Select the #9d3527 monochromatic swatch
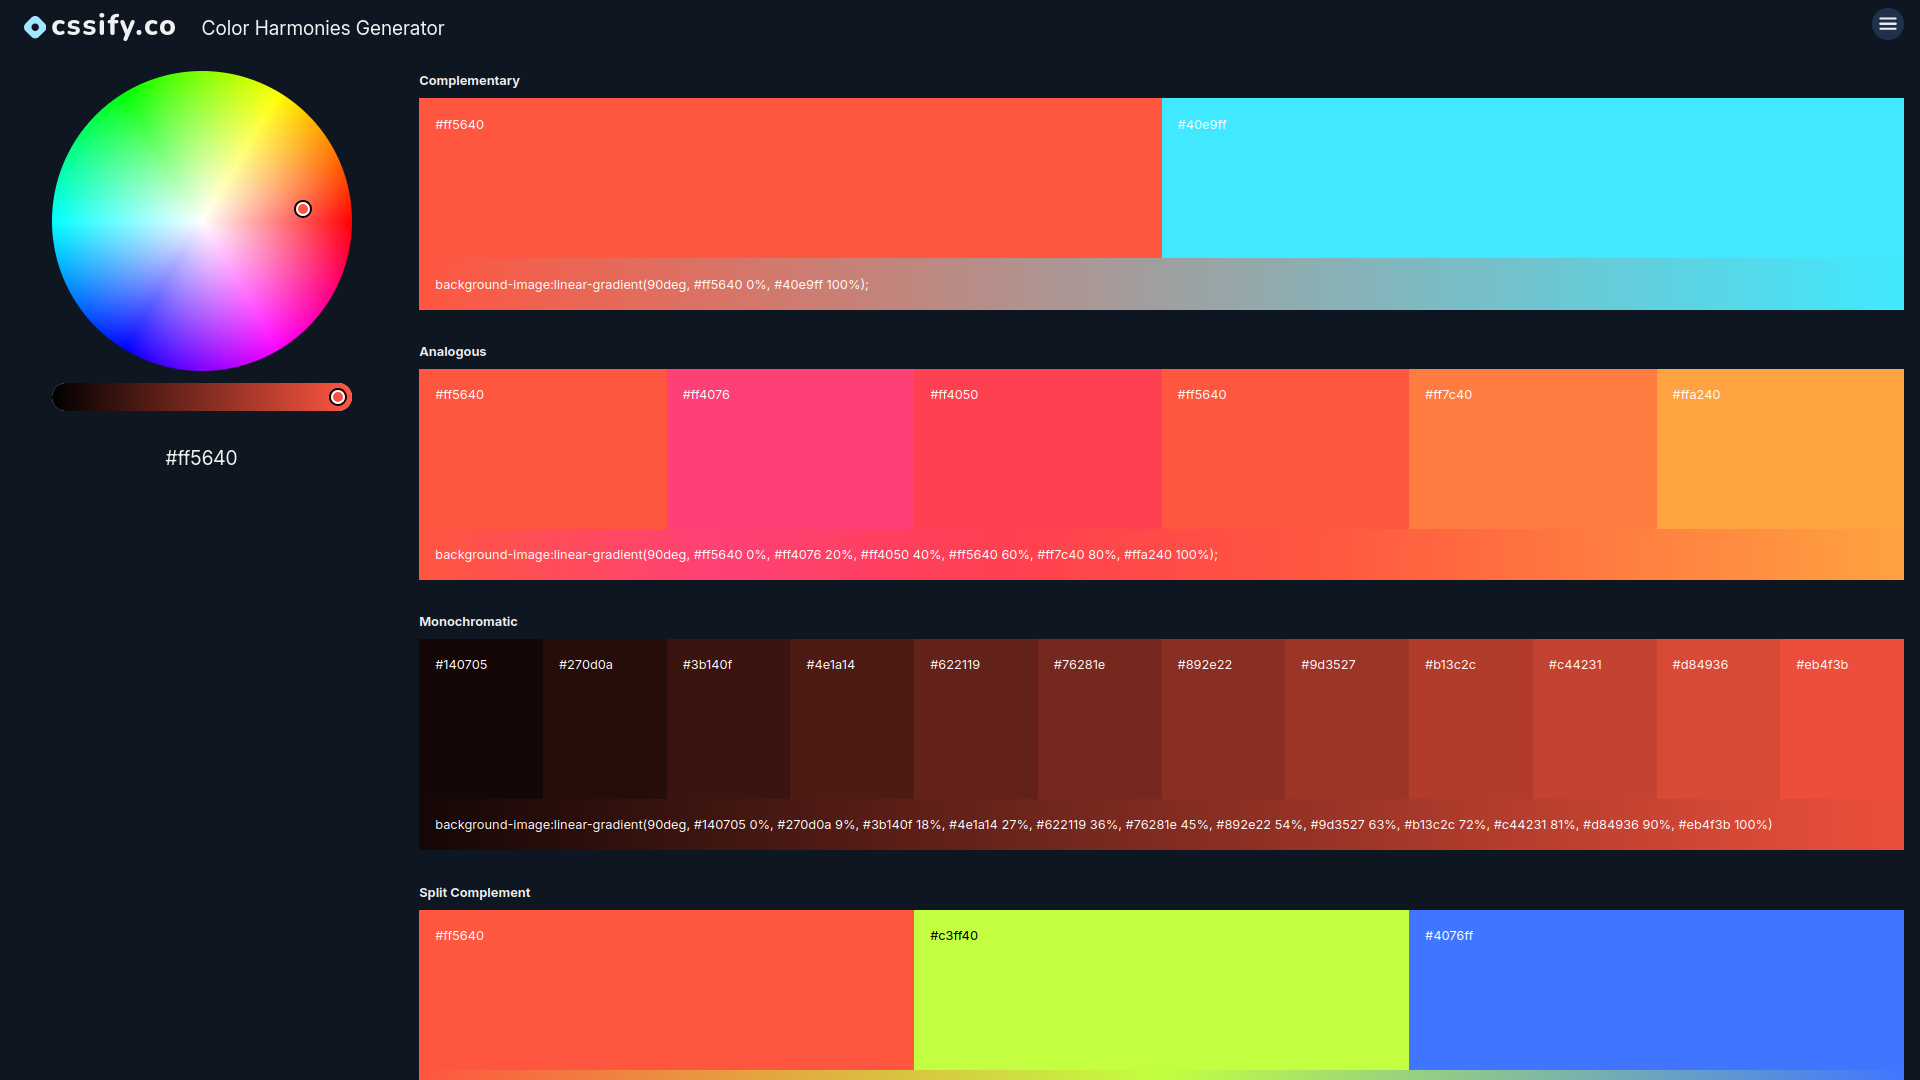Viewport: 1920px width, 1080px height. 1345,720
